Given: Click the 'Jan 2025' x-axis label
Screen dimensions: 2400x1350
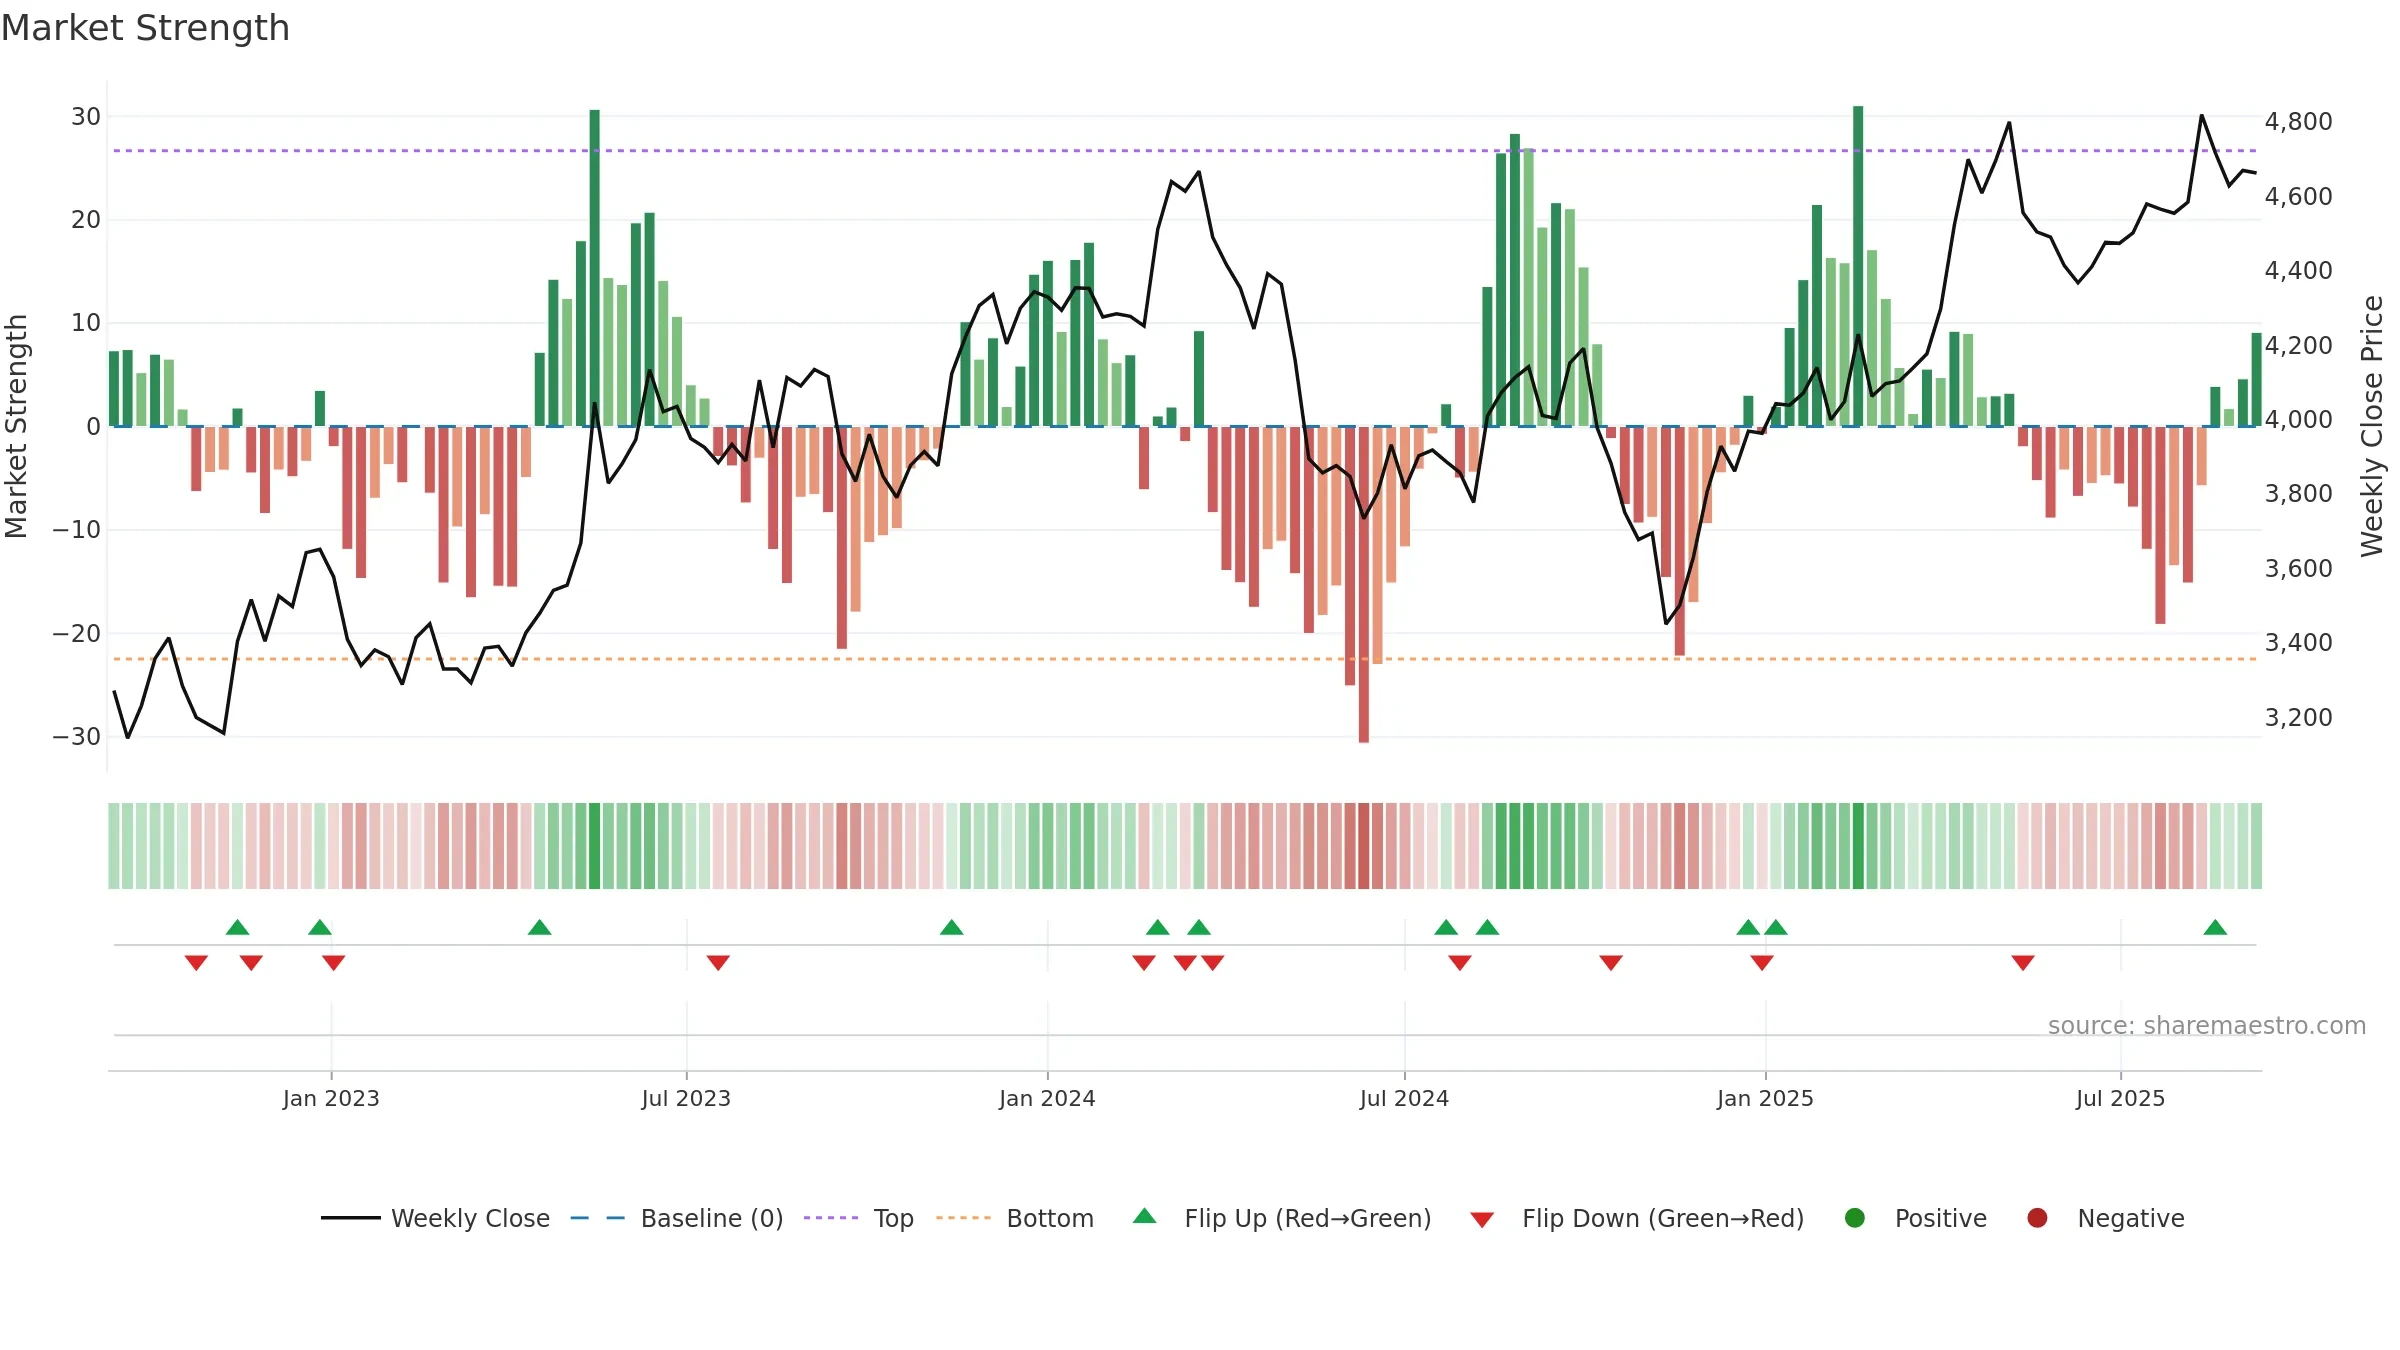Looking at the screenshot, I should (1765, 1098).
